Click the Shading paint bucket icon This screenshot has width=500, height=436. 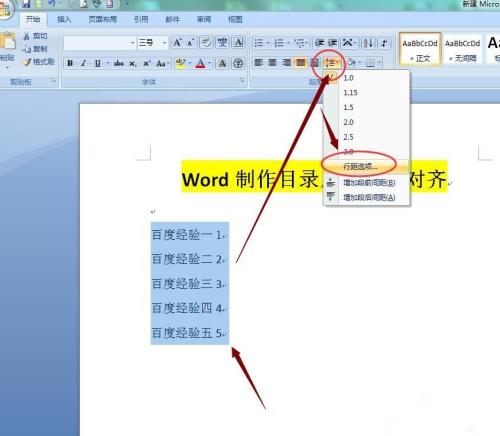coord(352,63)
